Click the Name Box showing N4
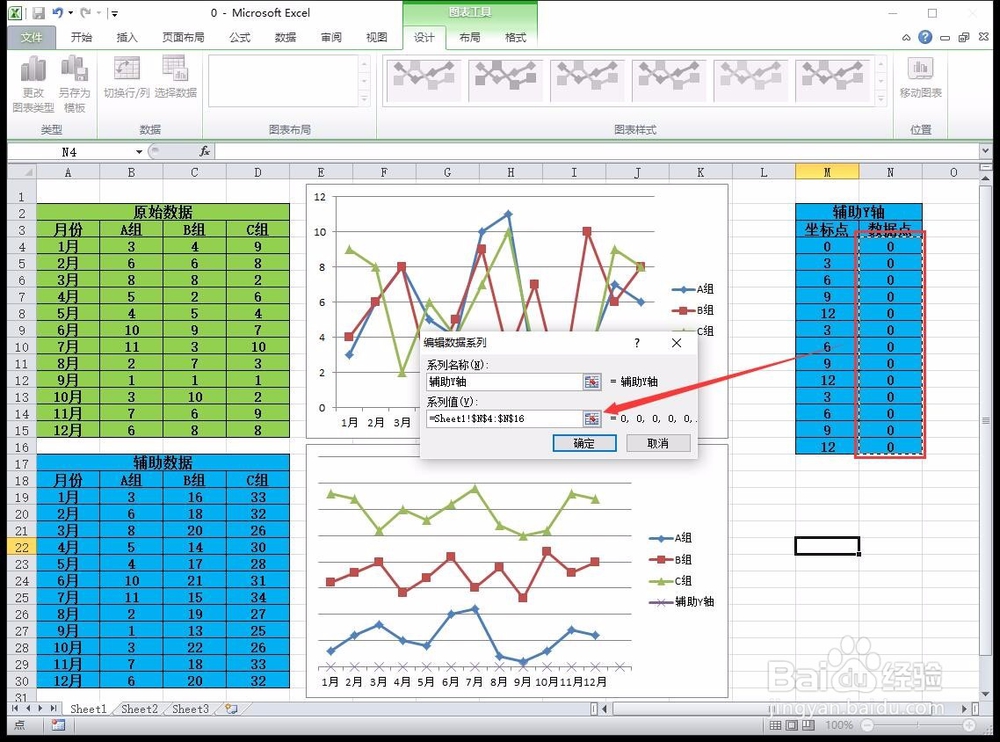Image resolution: width=1000 pixels, height=742 pixels. tap(69, 152)
